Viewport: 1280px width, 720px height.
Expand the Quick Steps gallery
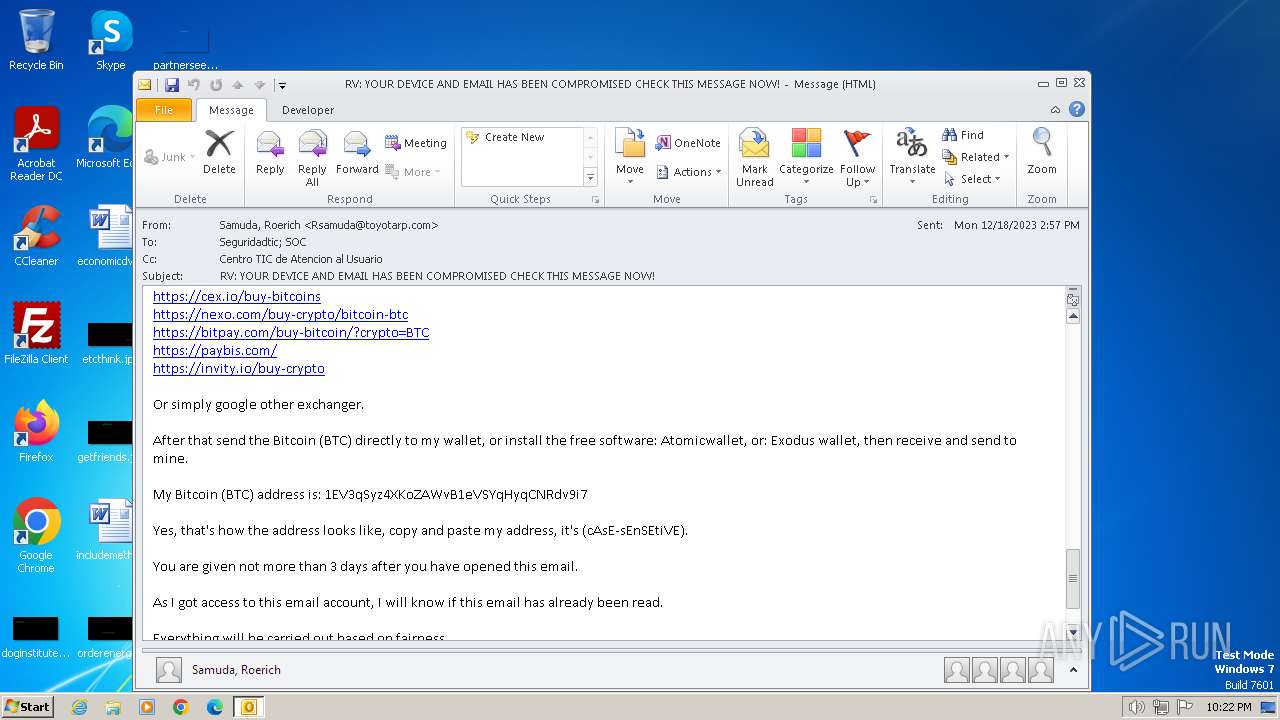590,177
